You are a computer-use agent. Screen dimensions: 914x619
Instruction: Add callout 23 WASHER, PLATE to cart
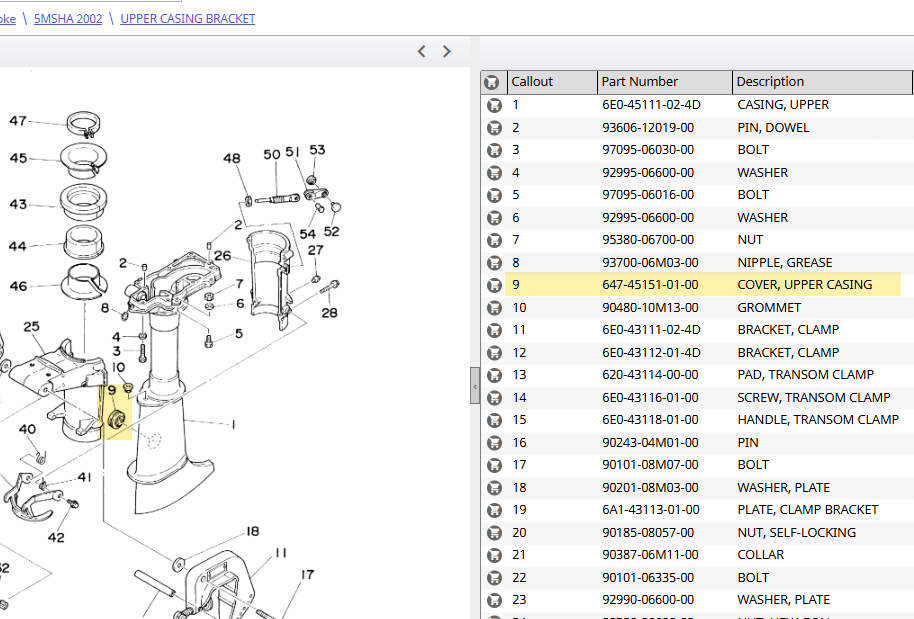pyautogui.click(x=494, y=600)
